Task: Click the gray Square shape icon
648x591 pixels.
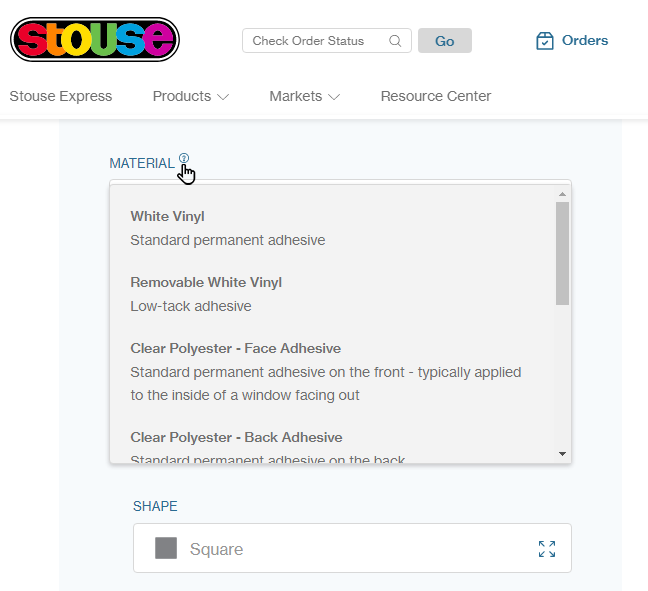Action: click(x=166, y=548)
